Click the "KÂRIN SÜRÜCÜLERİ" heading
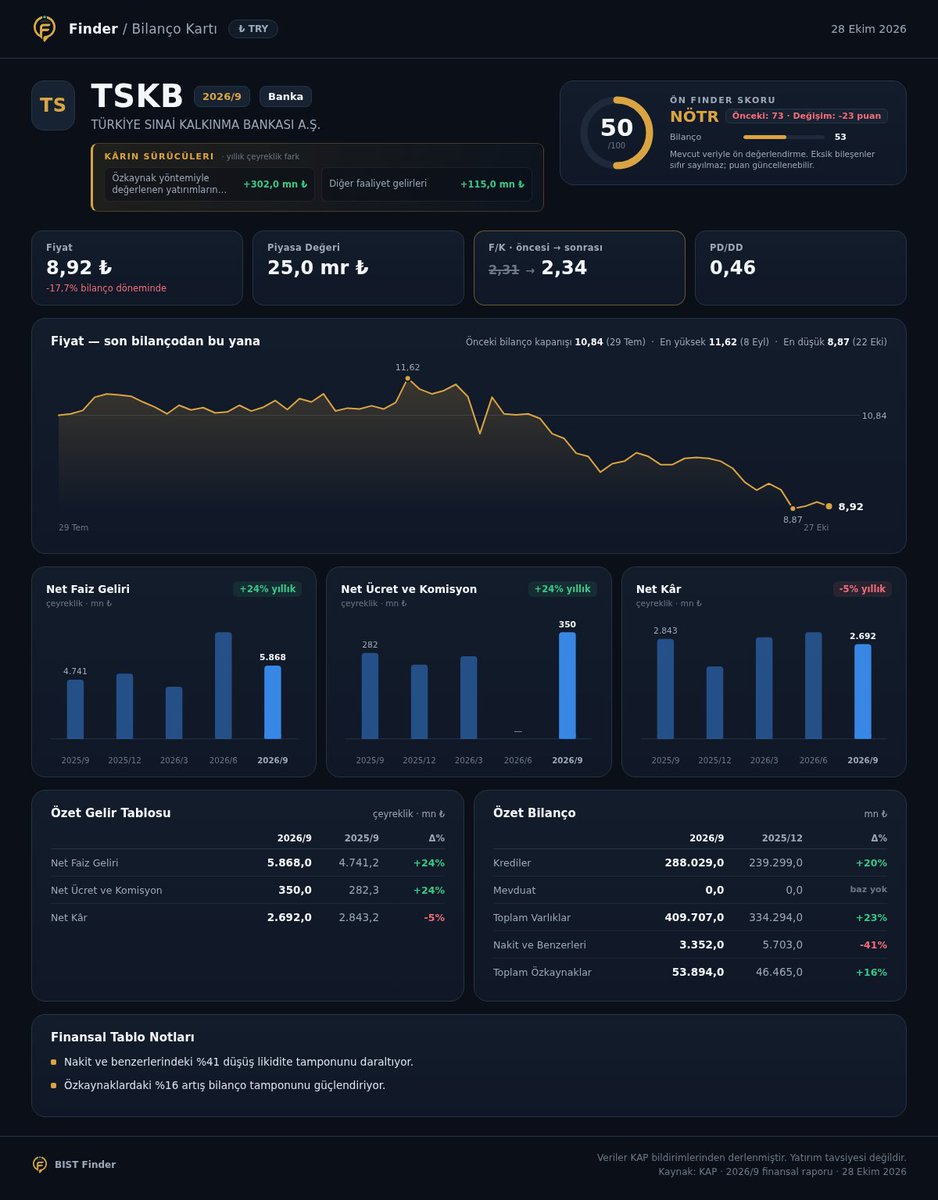938x1200 pixels. [159, 156]
